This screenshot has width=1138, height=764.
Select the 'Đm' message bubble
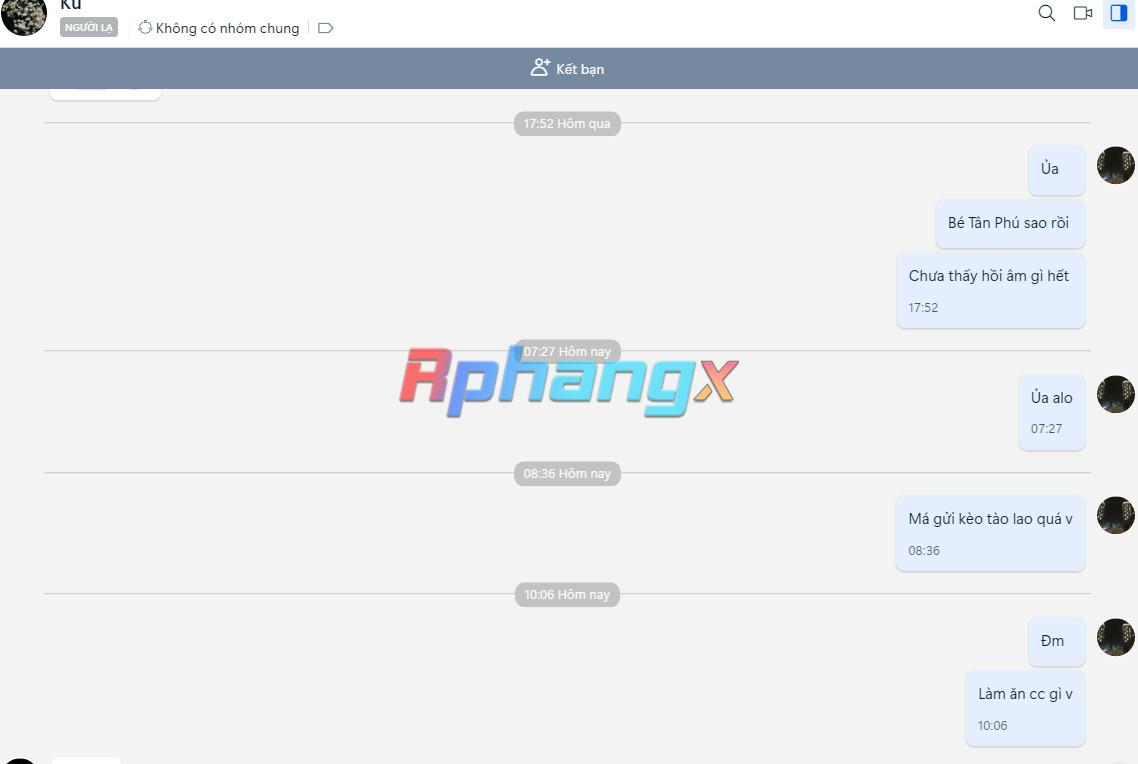pyautogui.click(x=1057, y=641)
